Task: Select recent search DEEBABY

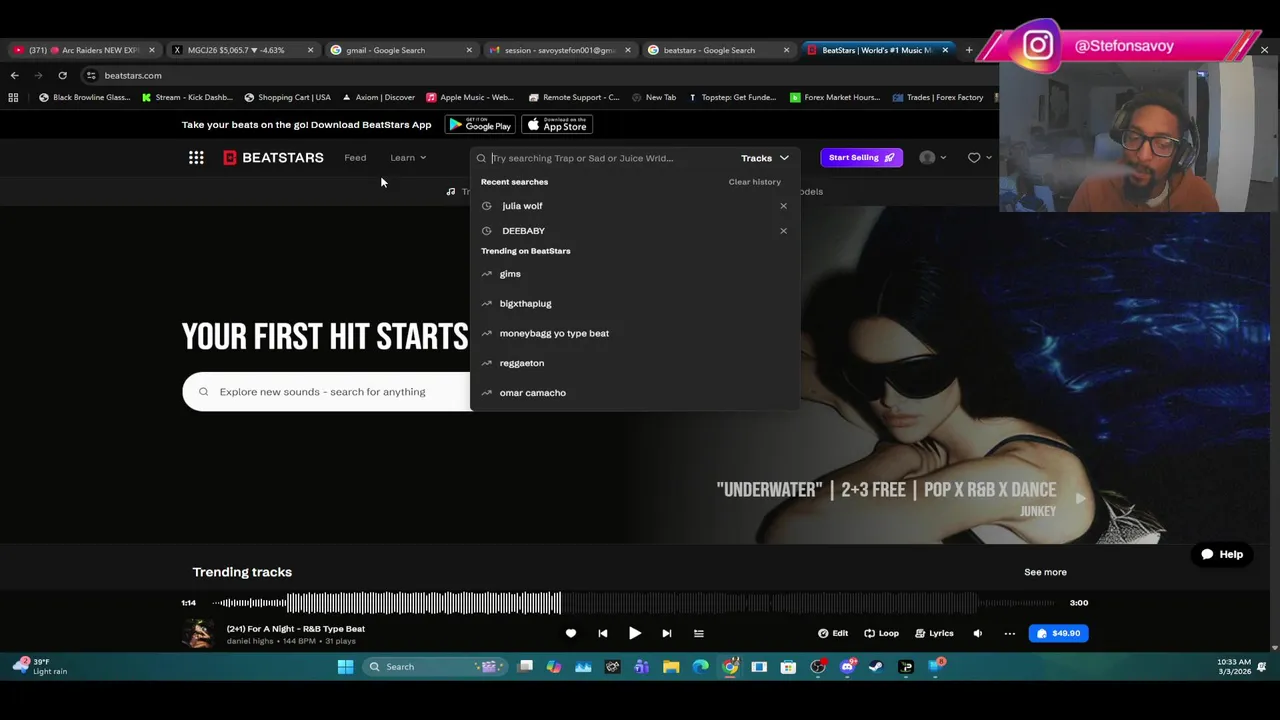Action: pyautogui.click(x=523, y=231)
